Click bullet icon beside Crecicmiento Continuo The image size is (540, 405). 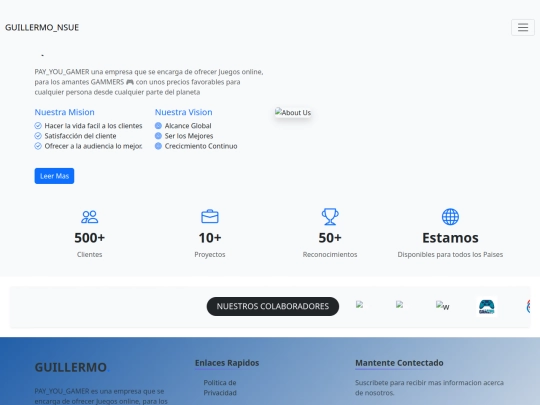(158, 146)
